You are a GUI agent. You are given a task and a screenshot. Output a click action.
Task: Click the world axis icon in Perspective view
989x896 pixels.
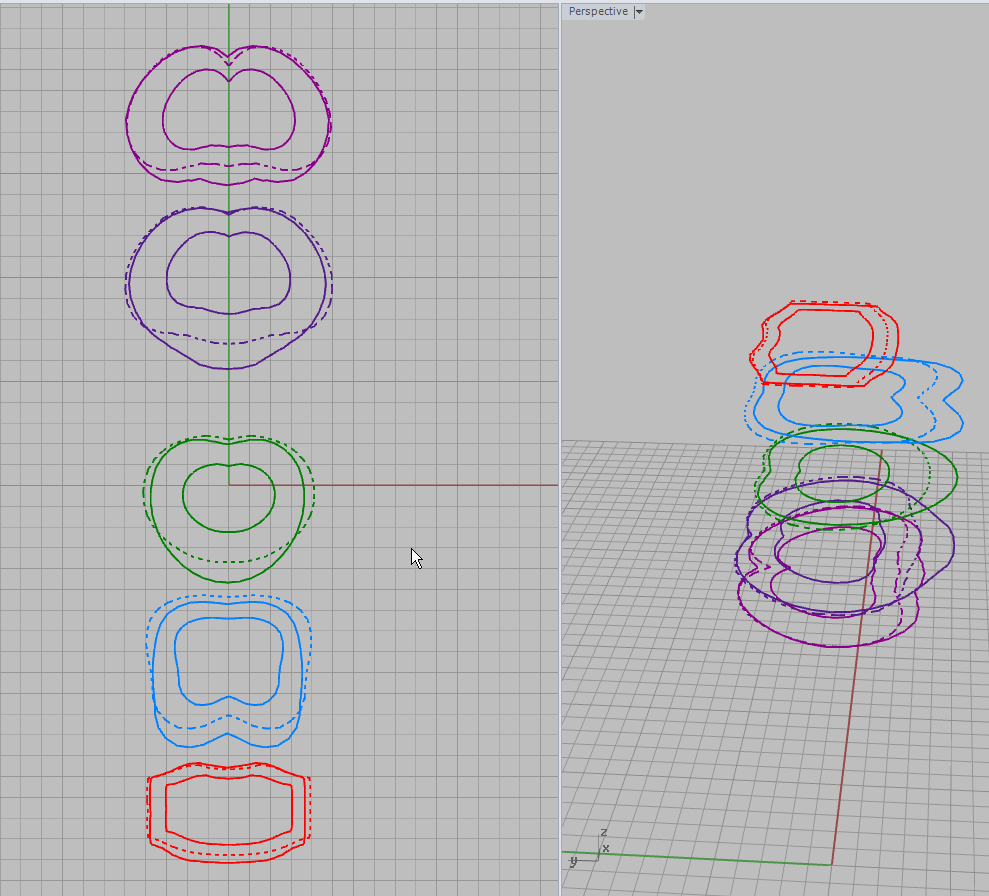click(589, 849)
